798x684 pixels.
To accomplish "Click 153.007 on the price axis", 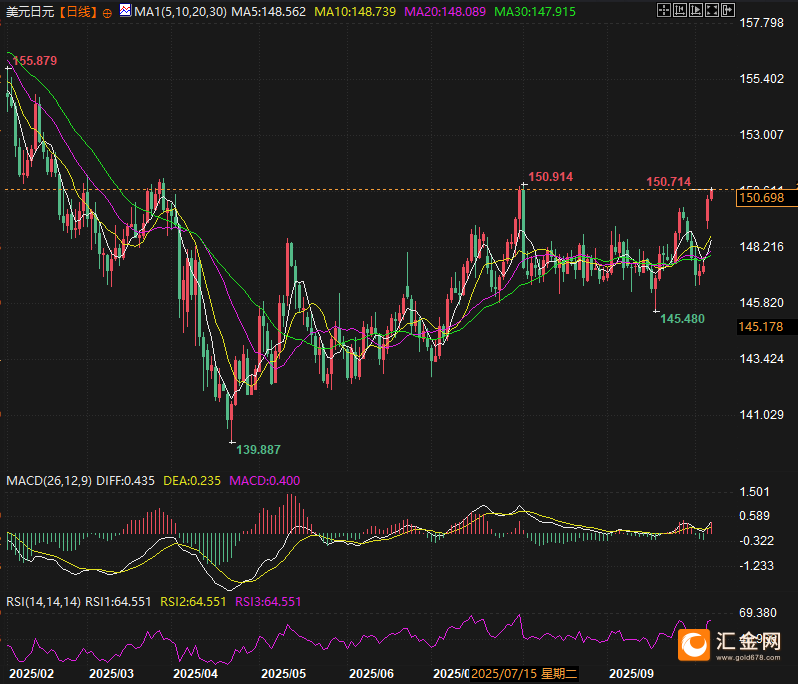I will tap(761, 134).
